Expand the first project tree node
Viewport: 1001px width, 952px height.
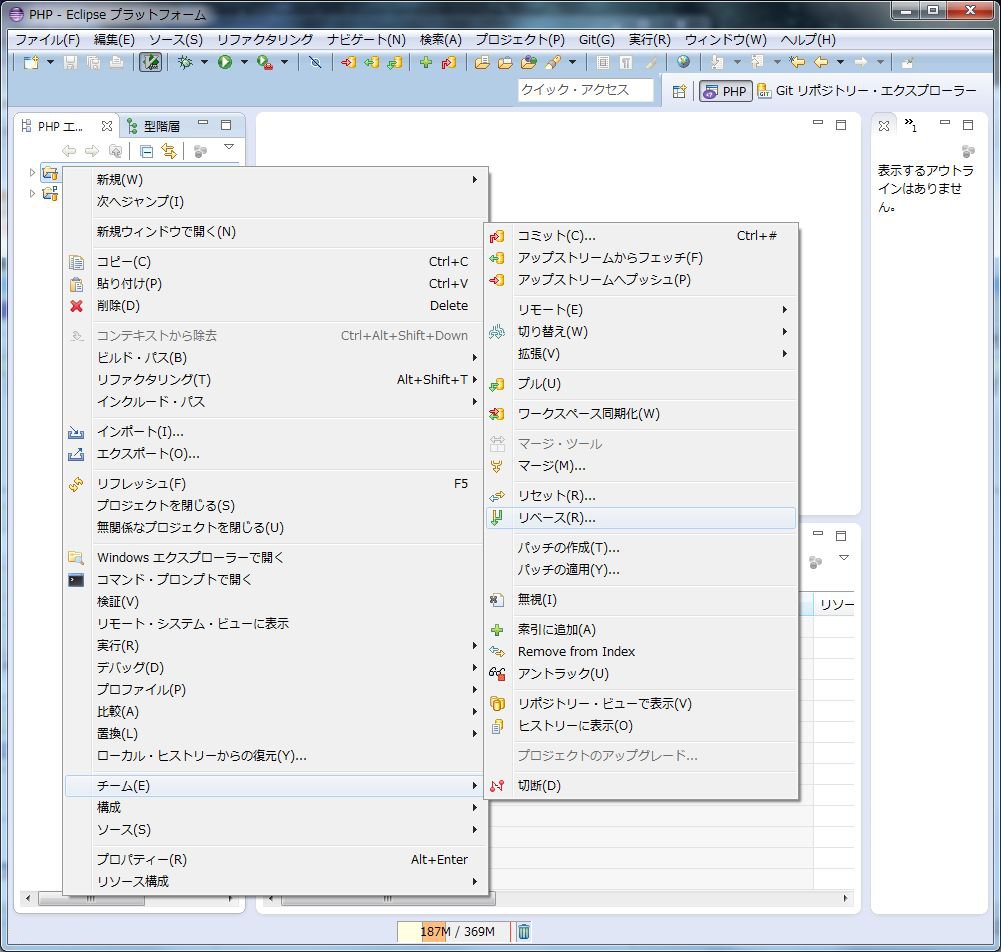pyautogui.click(x=32, y=172)
